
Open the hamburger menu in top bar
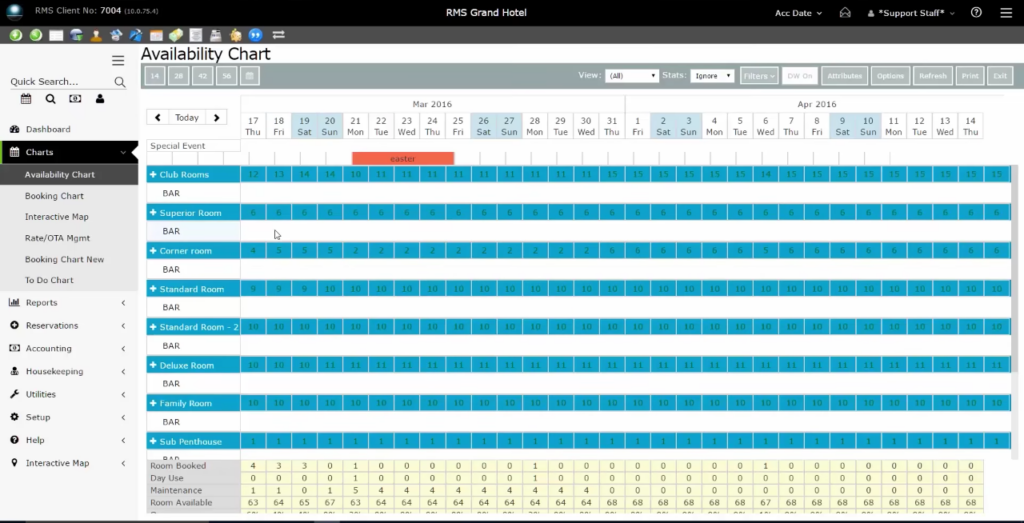[x=1006, y=12]
